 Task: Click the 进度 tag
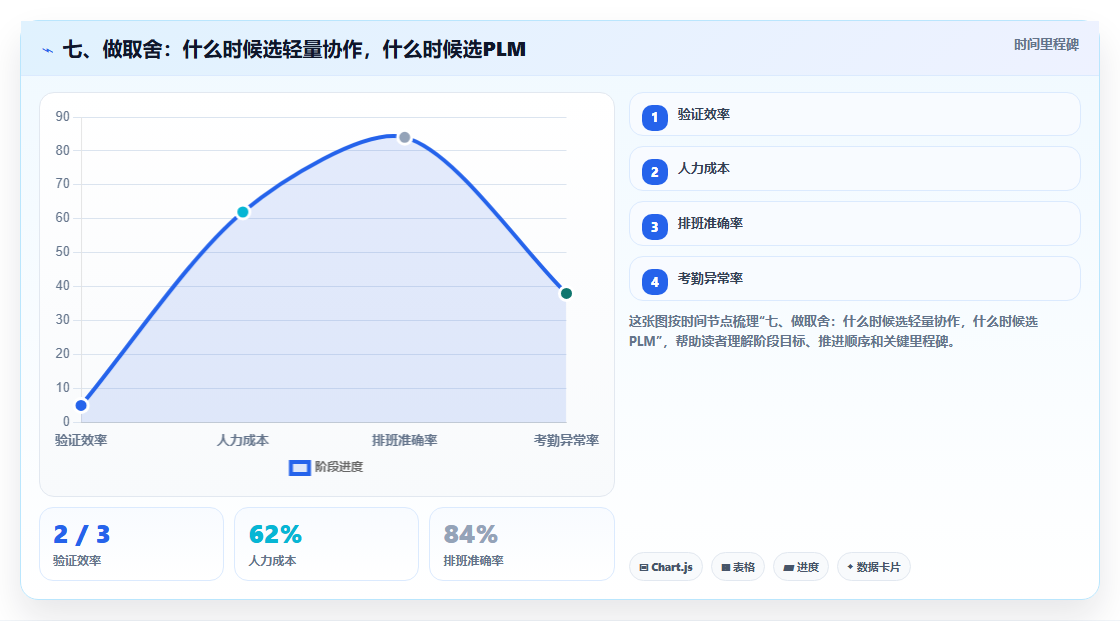click(x=801, y=567)
